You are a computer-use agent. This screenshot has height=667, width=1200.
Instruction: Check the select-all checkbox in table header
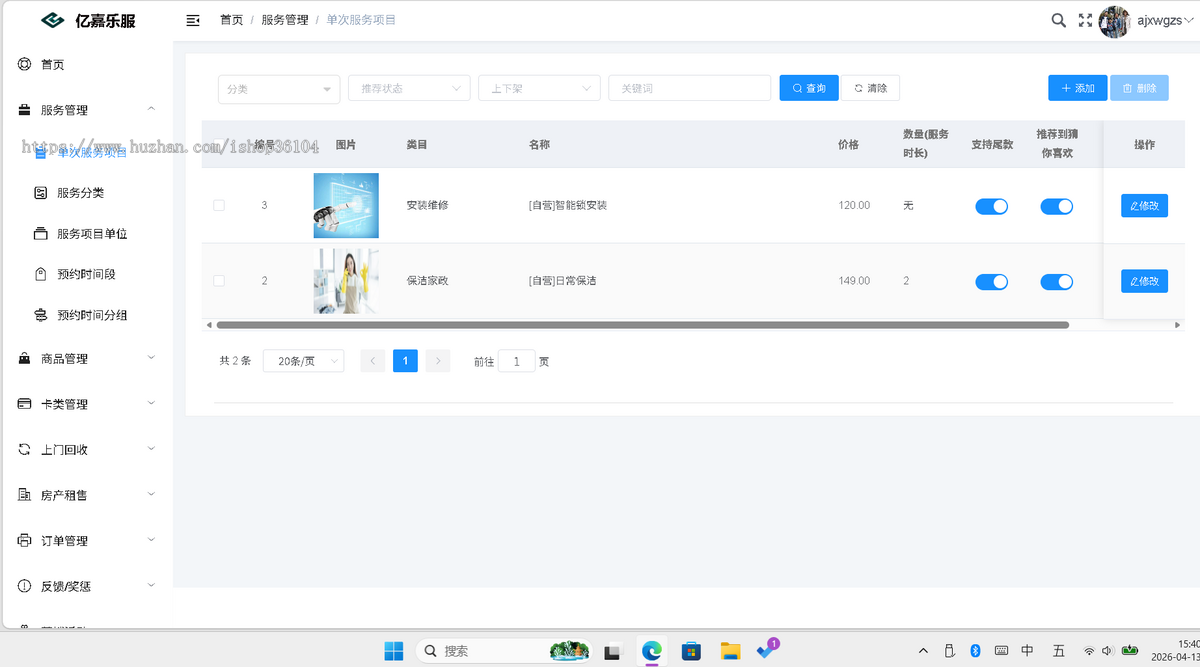pyautogui.click(x=219, y=145)
